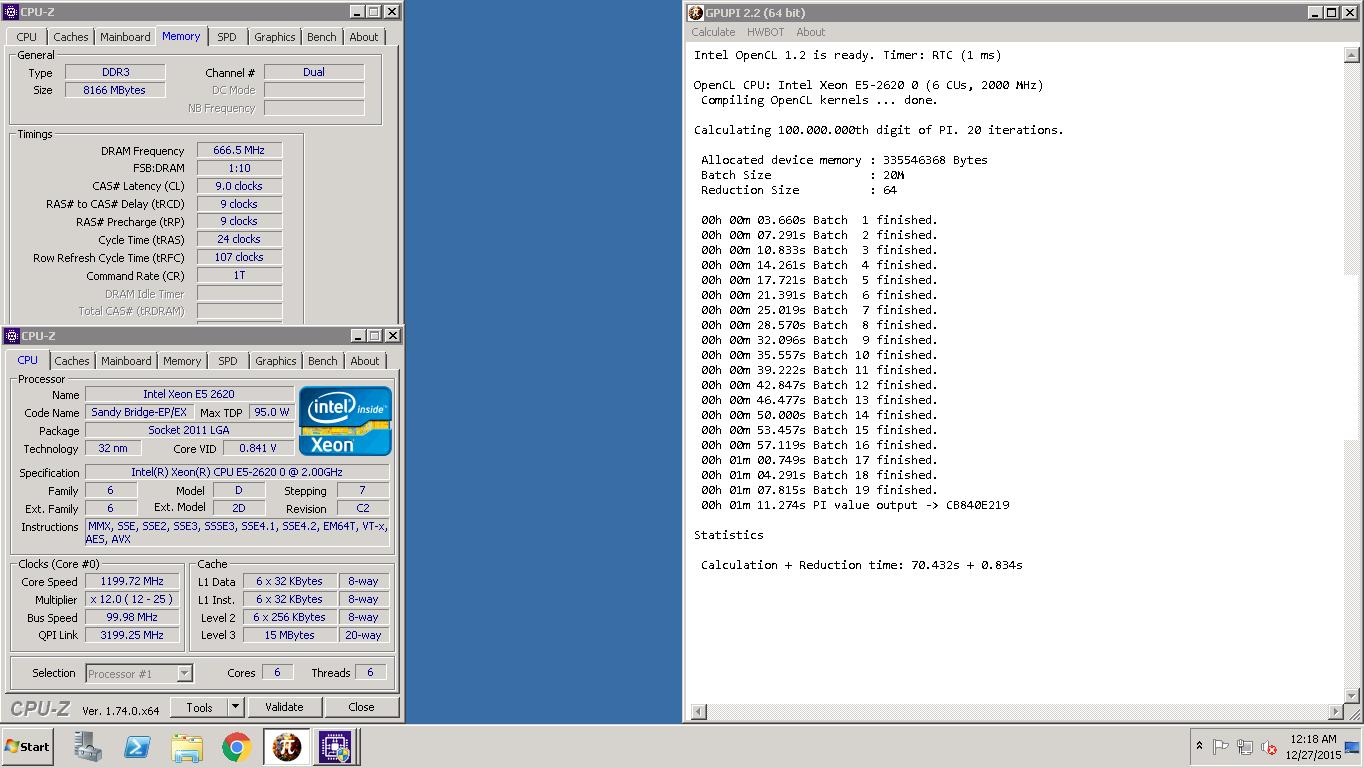This screenshot has height=768, width=1364.
Task: Click the muted volume tray icon
Action: point(1269,747)
